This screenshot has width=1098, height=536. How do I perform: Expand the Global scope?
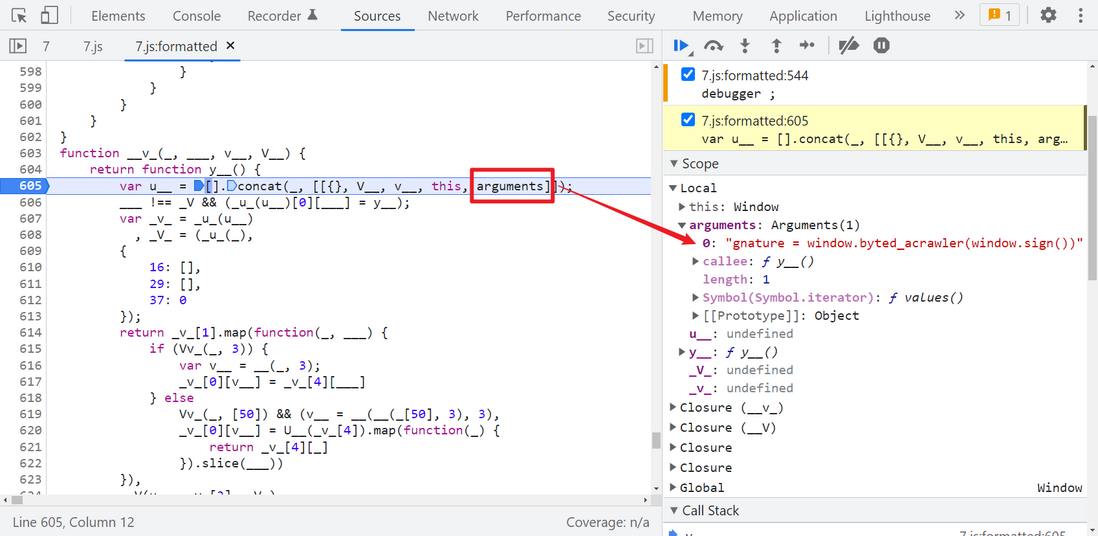click(x=673, y=488)
